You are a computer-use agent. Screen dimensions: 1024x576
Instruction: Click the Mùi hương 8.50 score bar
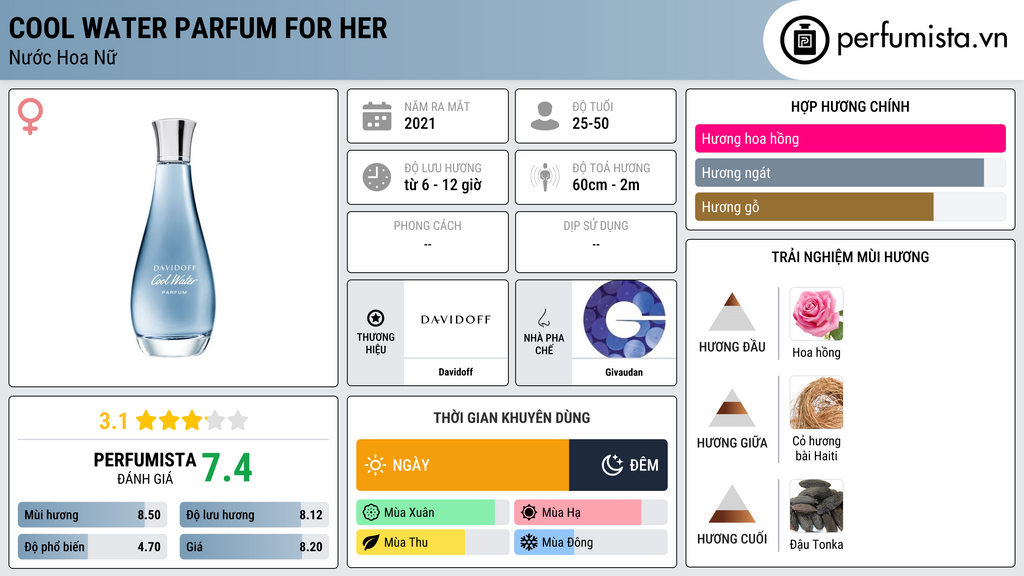(x=92, y=515)
